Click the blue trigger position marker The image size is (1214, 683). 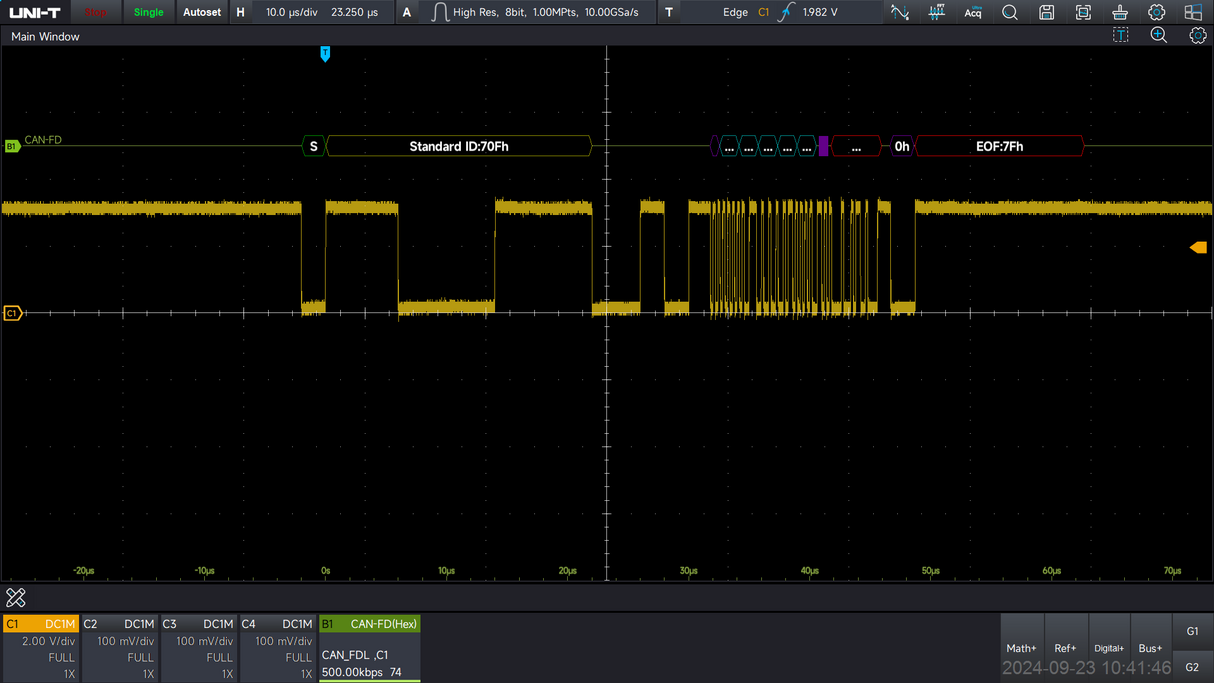click(325, 54)
